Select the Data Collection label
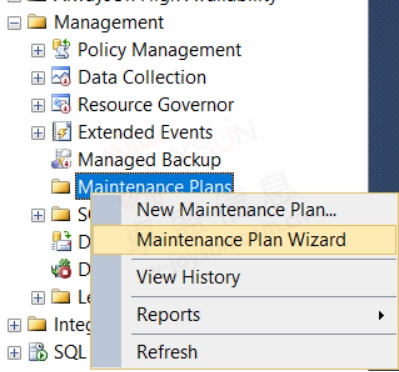The width and height of the screenshot is (399, 372). coord(142,78)
